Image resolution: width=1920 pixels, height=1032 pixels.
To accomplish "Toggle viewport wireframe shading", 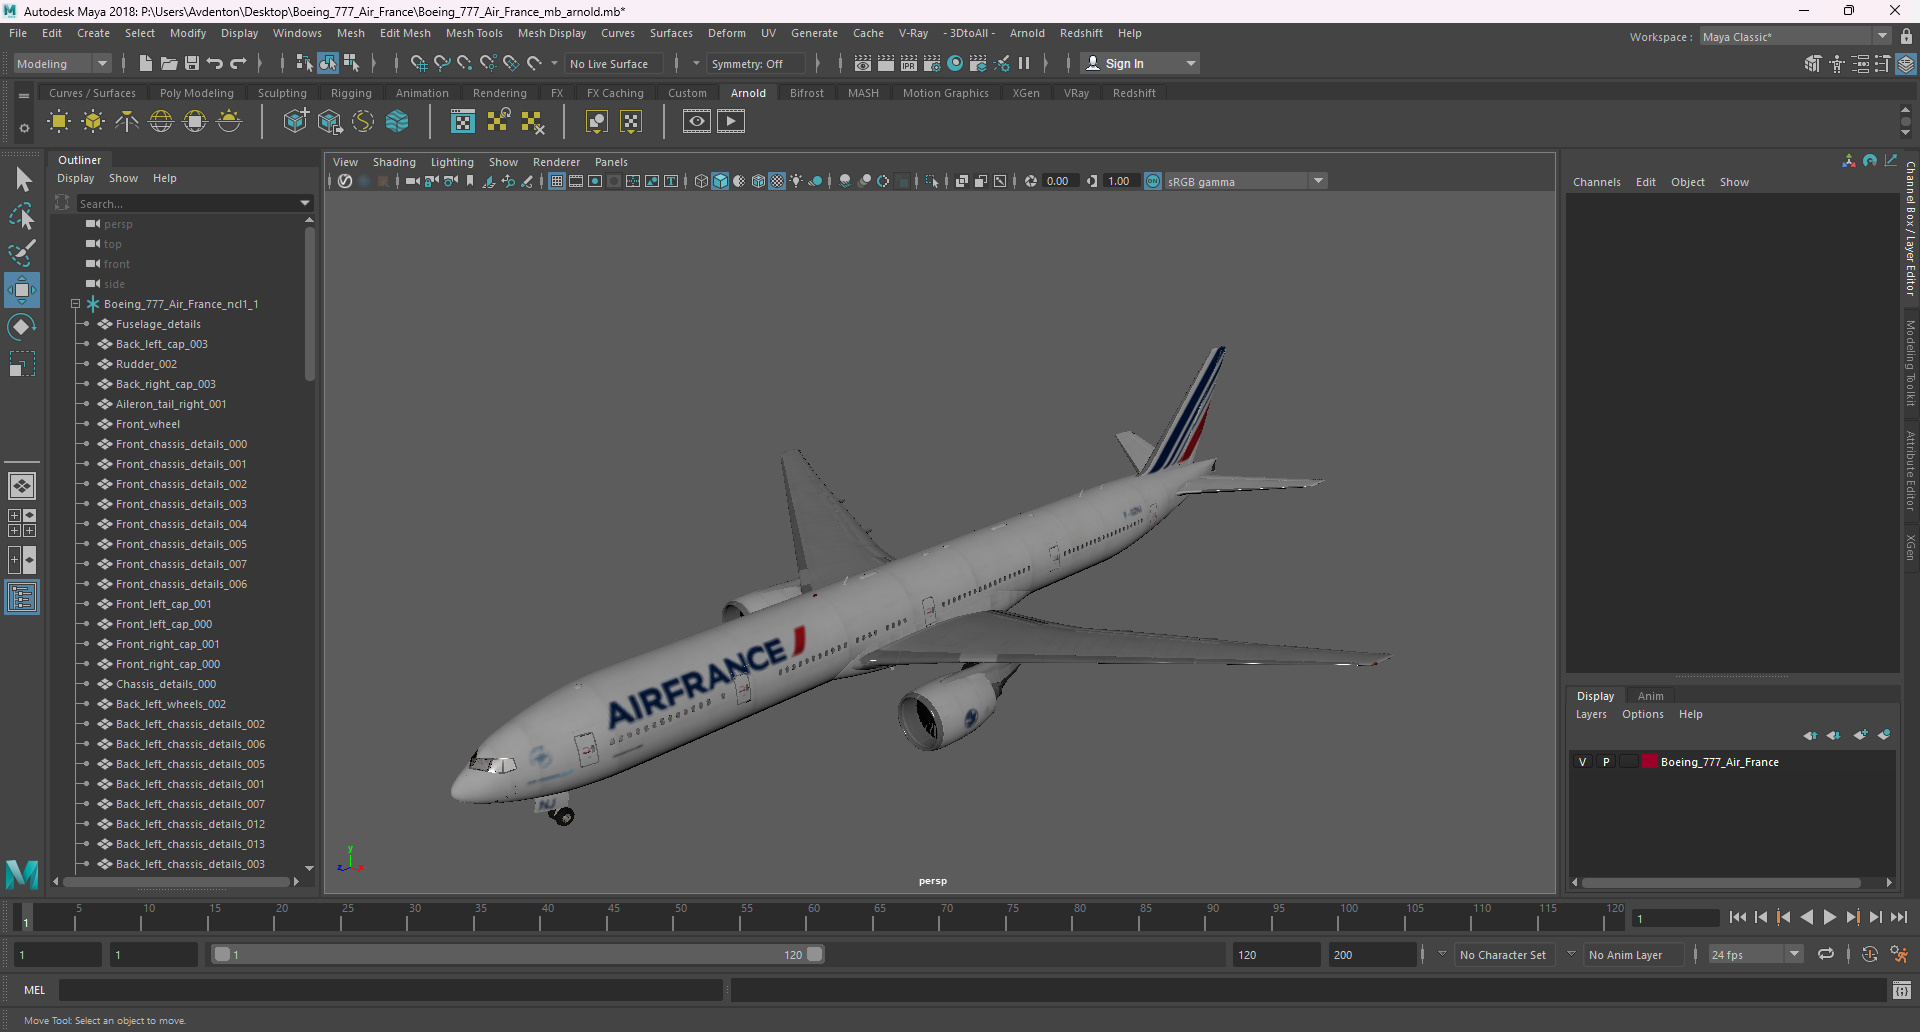I will click(701, 181).
